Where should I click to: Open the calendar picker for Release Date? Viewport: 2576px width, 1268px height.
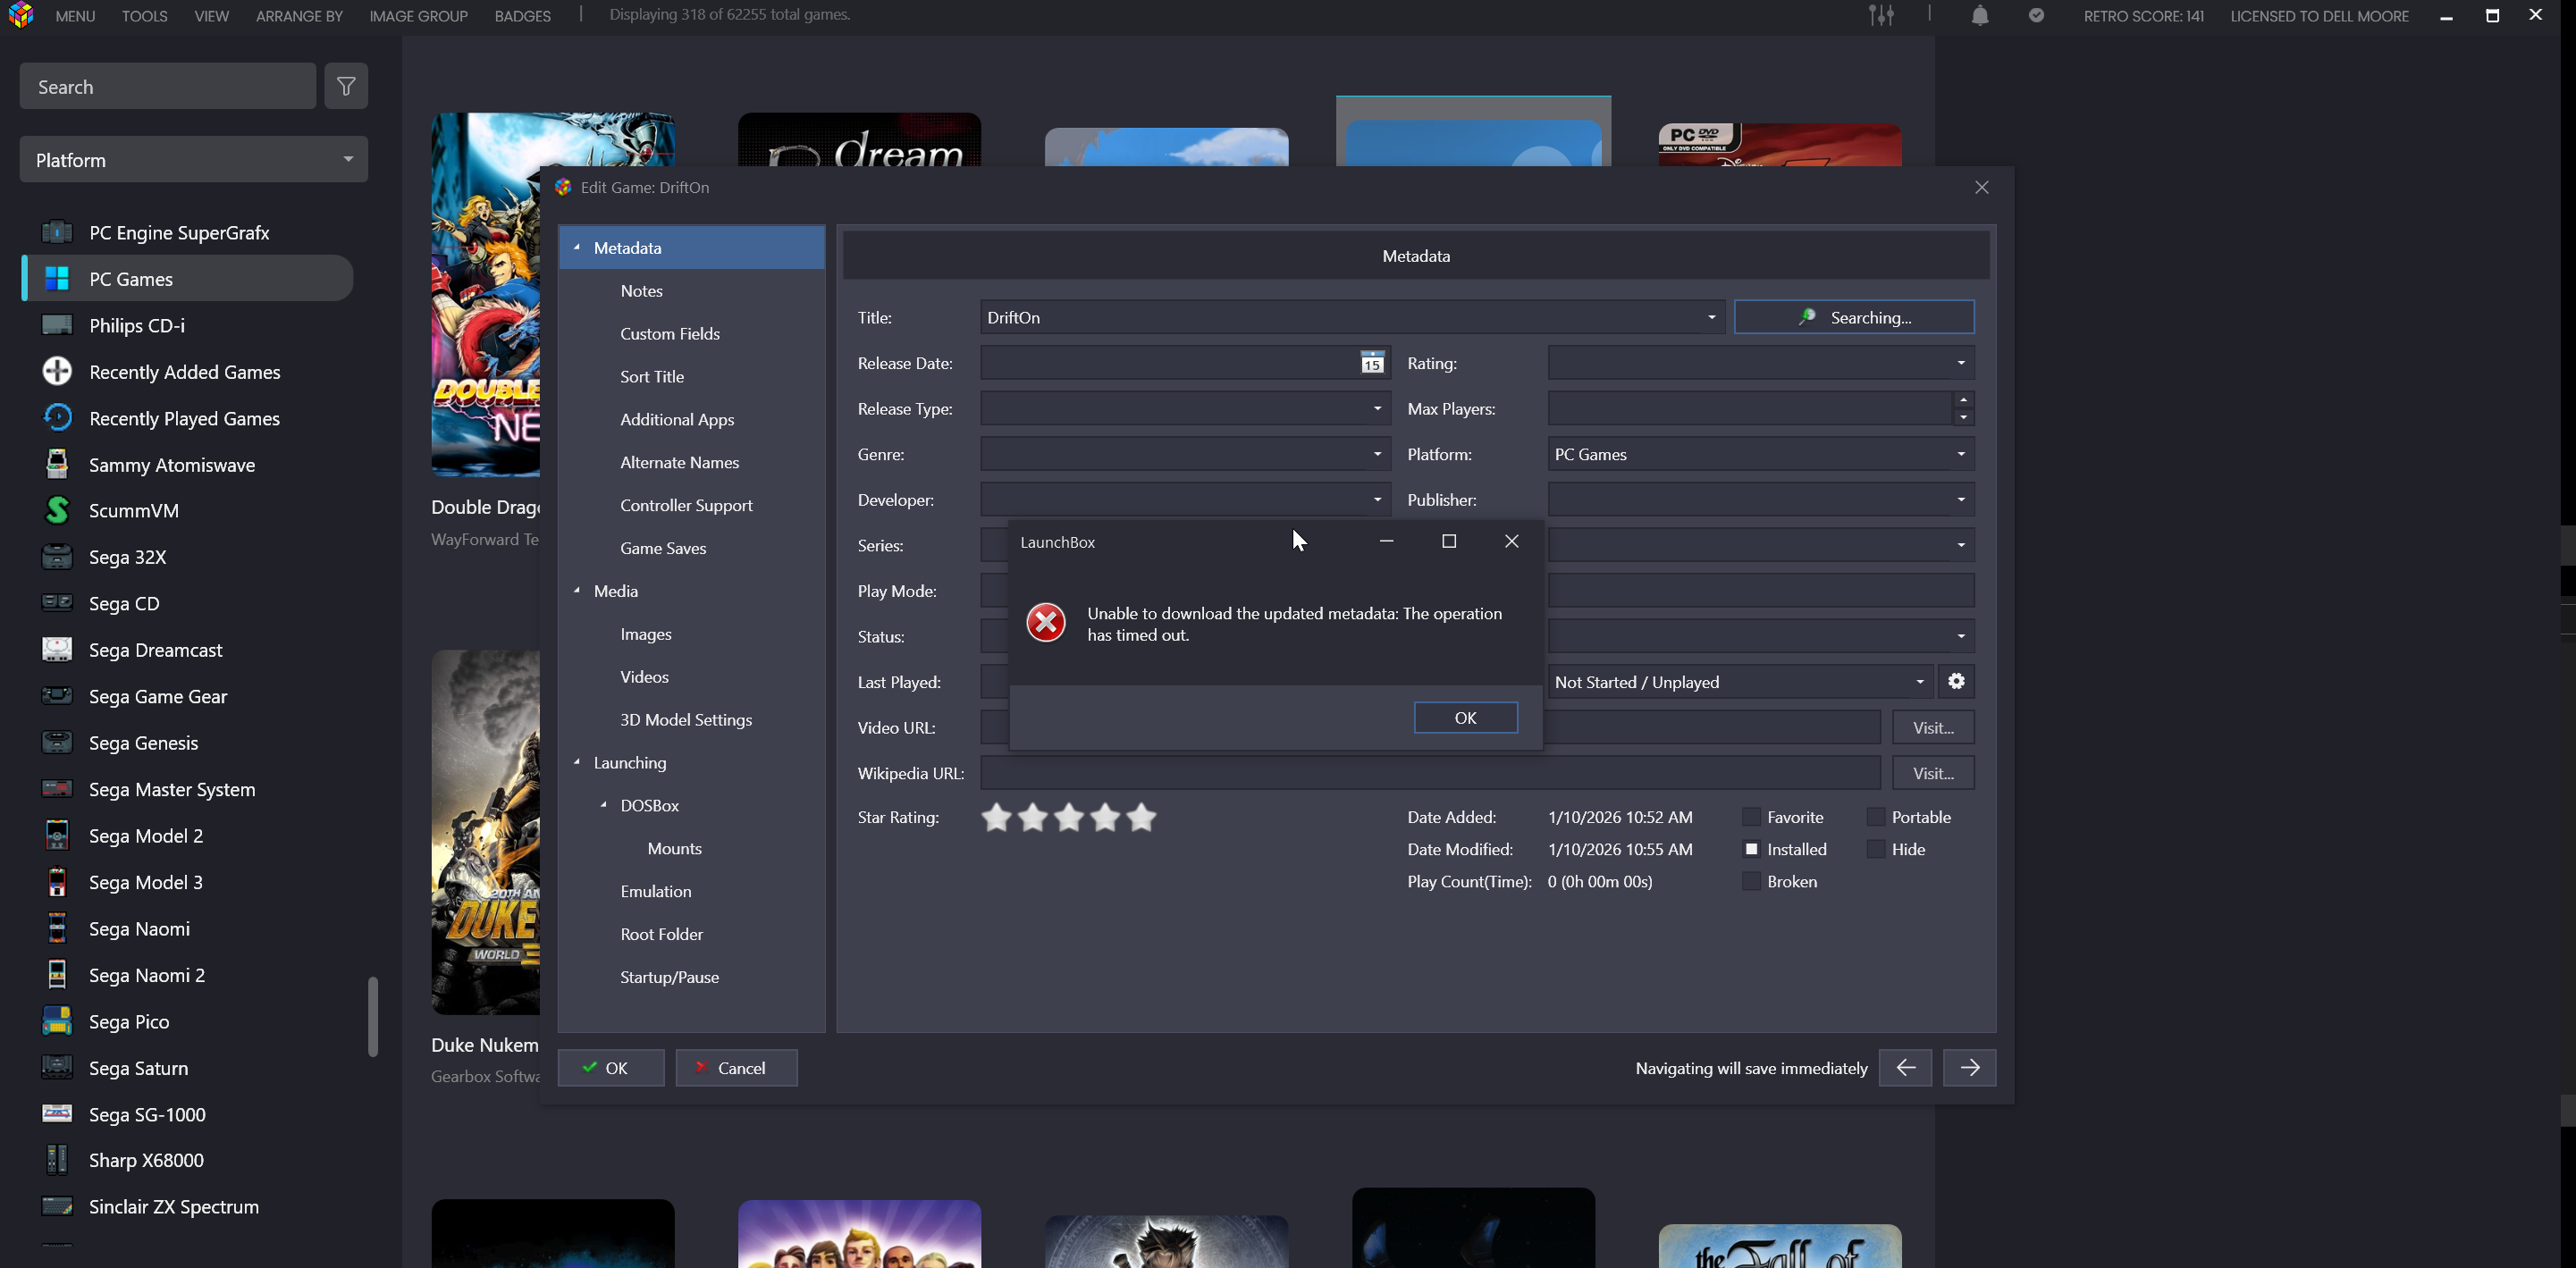[x=1372, y=363]
